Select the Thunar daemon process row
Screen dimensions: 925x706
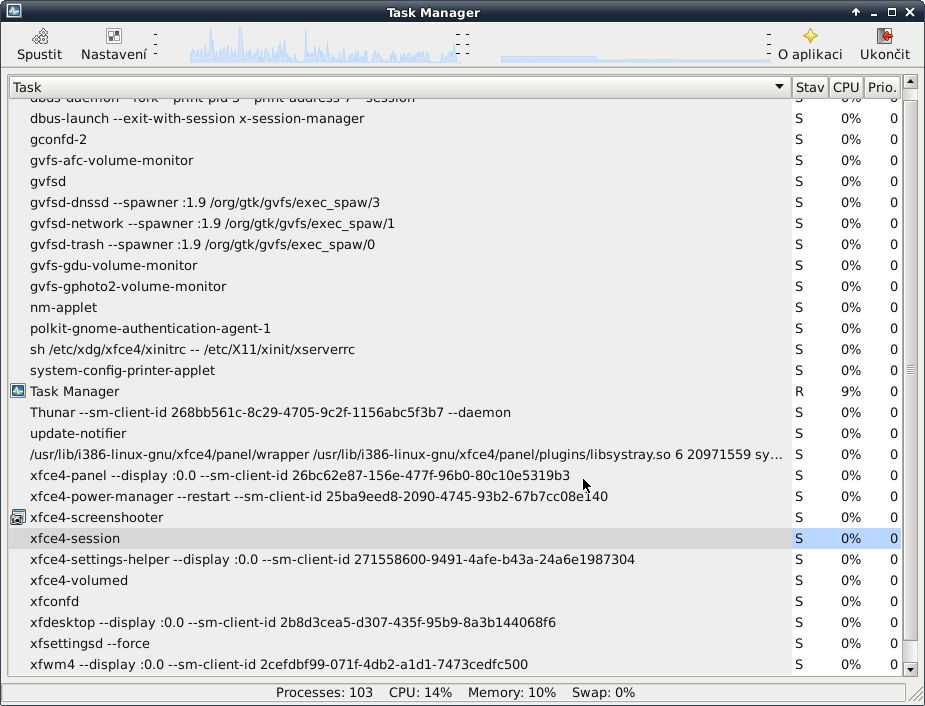pyautogui.click(x=270, y=412)
